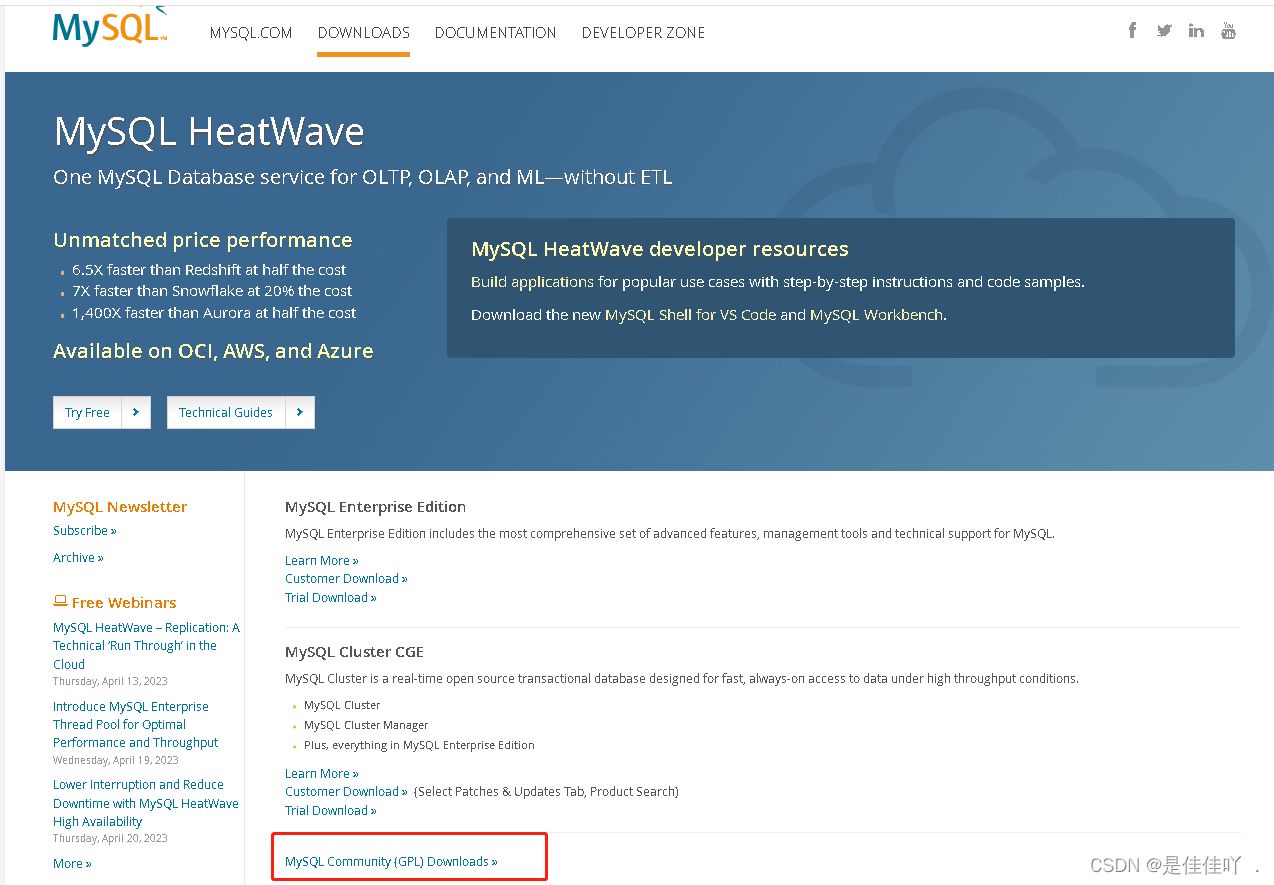Click '1,400X faster than Aurora' bullet text
Image resolution: width=1274 pixels, height=885 pixels.
(214, 313)
